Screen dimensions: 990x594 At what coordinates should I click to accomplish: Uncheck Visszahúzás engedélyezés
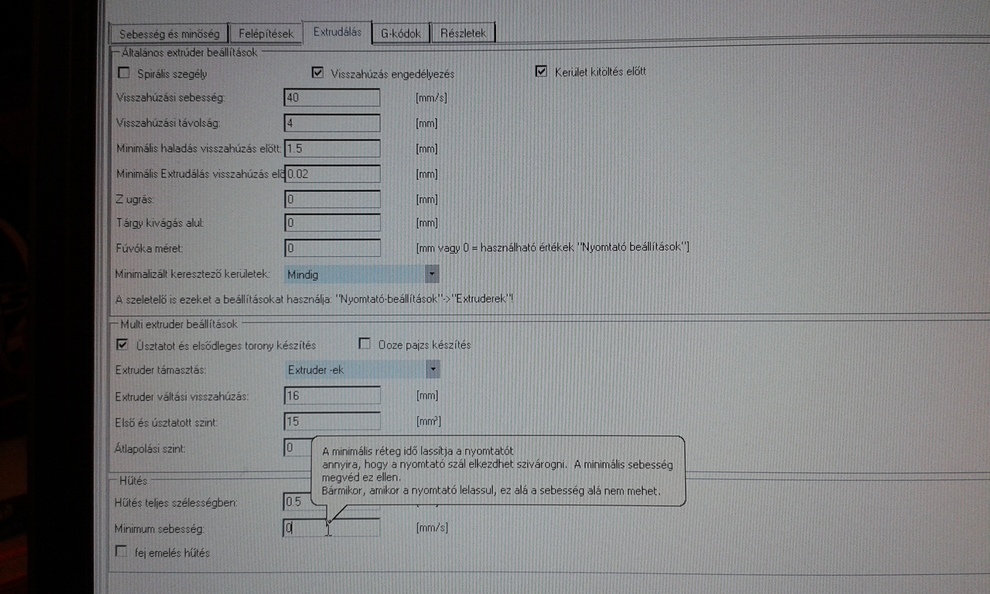point(318,73)
